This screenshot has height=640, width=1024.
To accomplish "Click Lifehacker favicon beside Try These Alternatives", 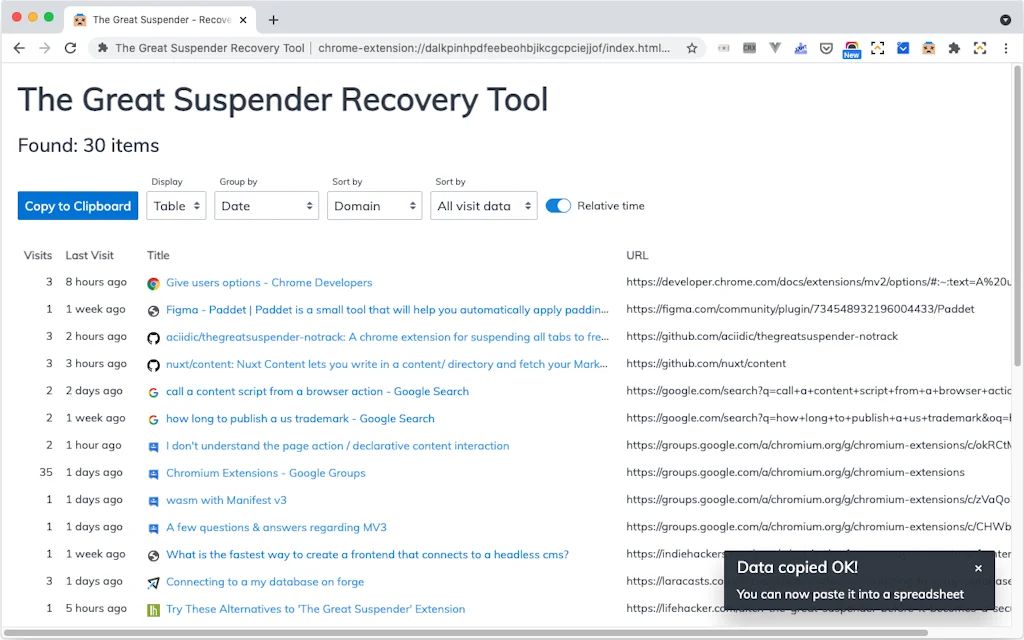I will tap(153, 610).
